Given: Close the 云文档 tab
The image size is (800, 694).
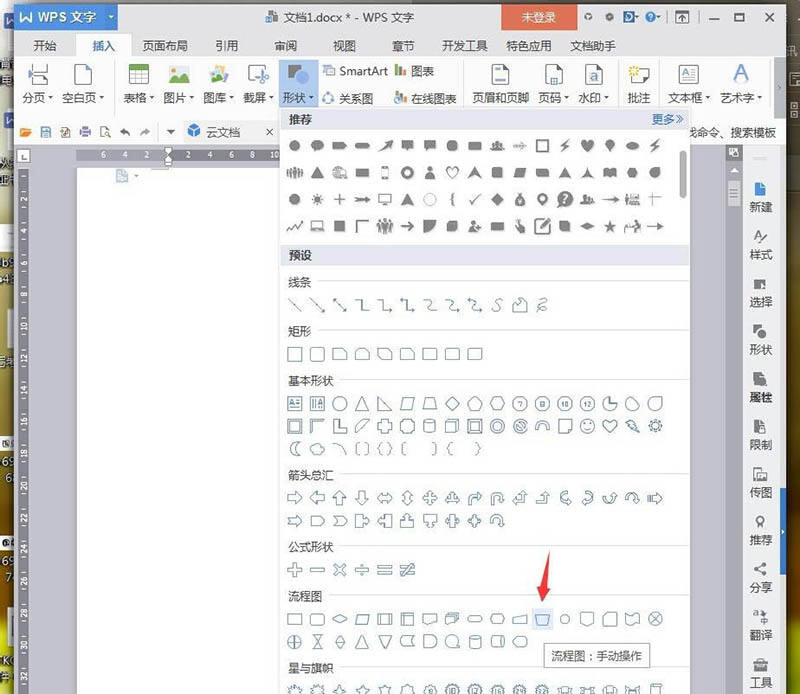Looking at the screenshot, I should [269, 132].
